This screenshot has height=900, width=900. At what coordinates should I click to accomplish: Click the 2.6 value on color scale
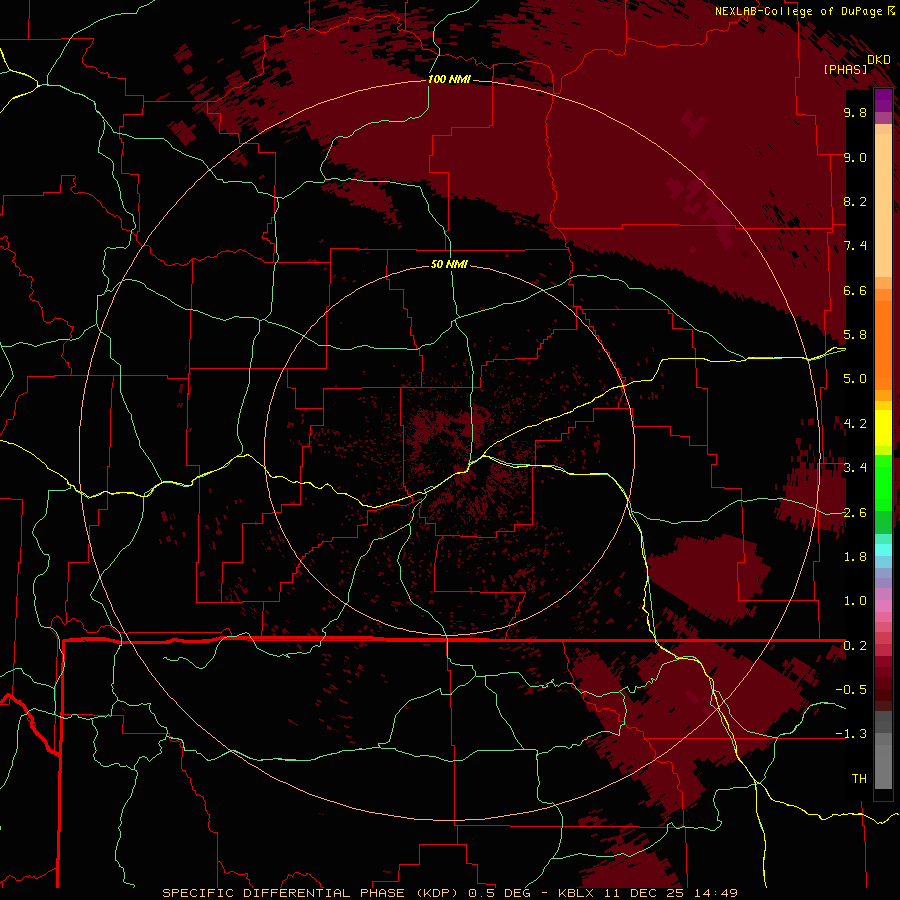tap(855, 513)
